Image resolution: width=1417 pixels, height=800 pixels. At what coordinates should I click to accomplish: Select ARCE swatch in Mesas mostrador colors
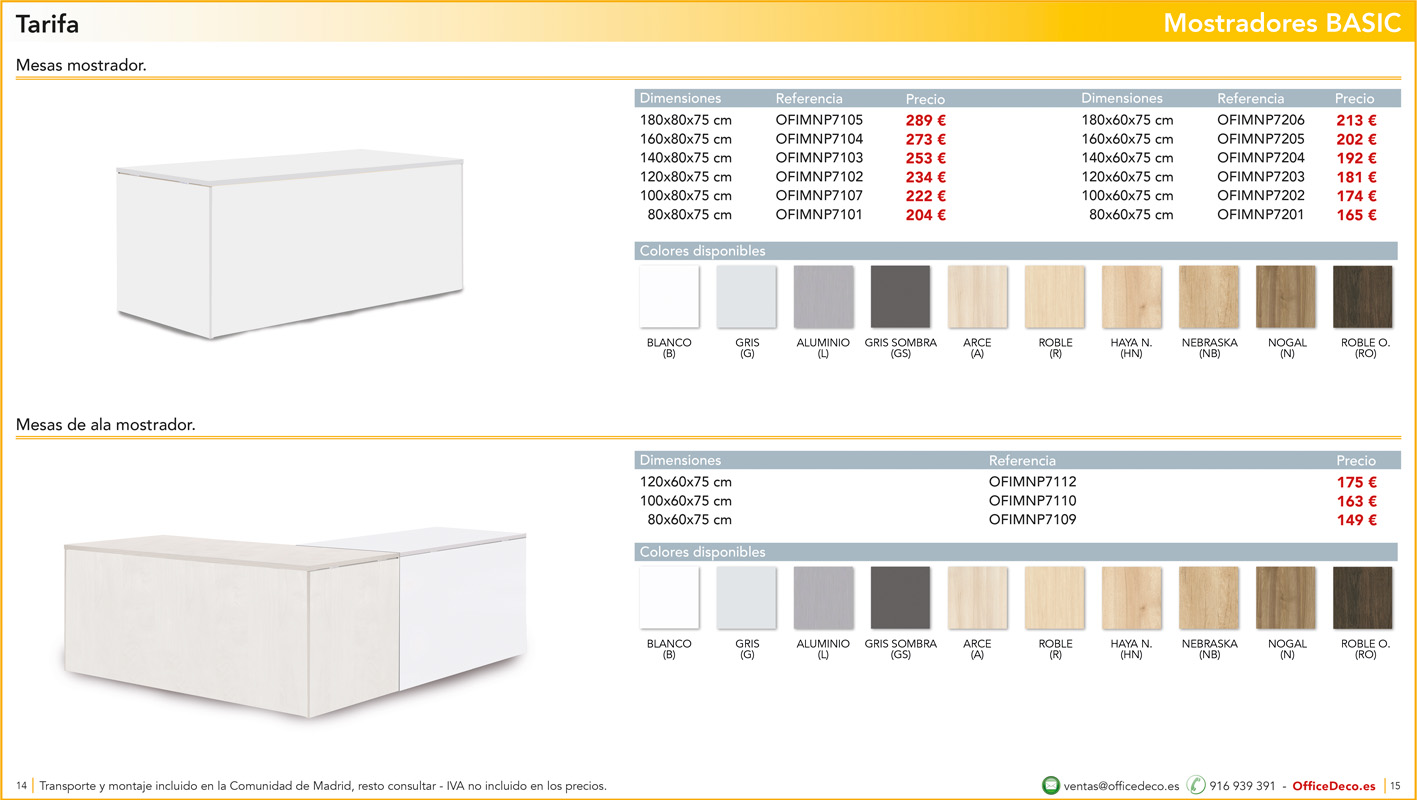(977, 296)
